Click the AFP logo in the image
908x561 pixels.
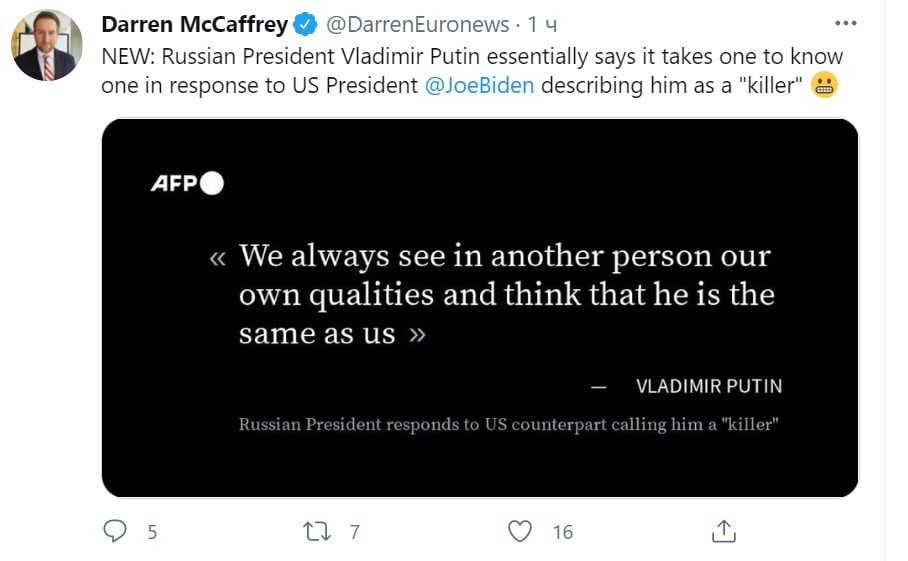[187, 183]
